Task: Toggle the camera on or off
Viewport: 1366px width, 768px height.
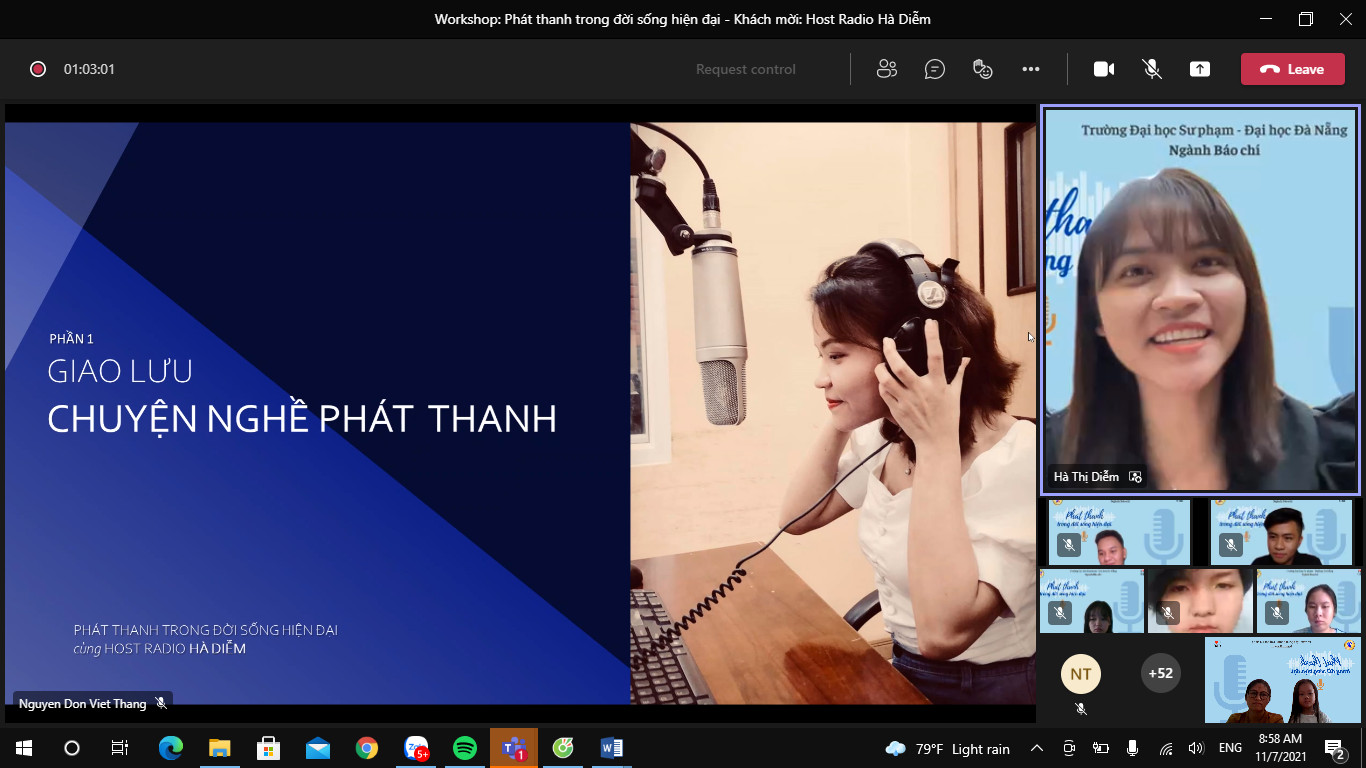Action: coord(1104,69)
